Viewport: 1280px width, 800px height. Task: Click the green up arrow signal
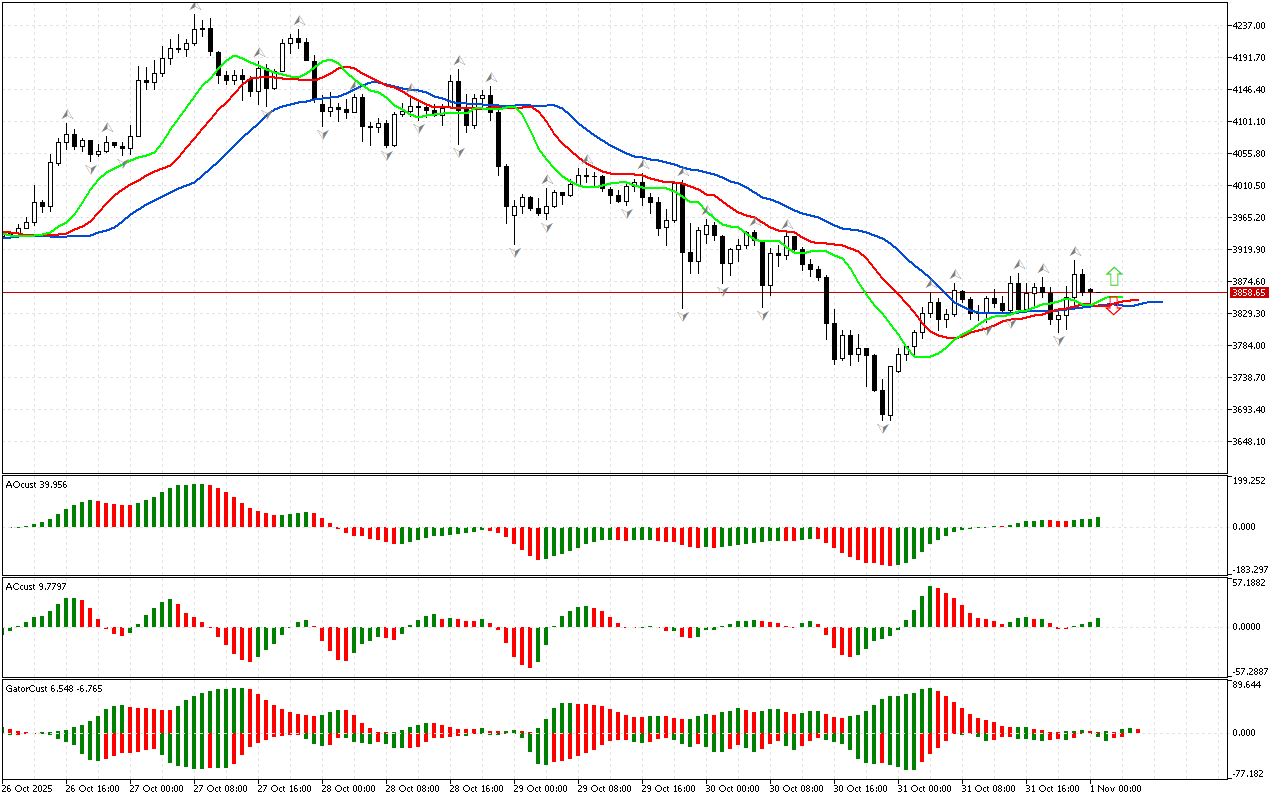(x=1113, y=276)
